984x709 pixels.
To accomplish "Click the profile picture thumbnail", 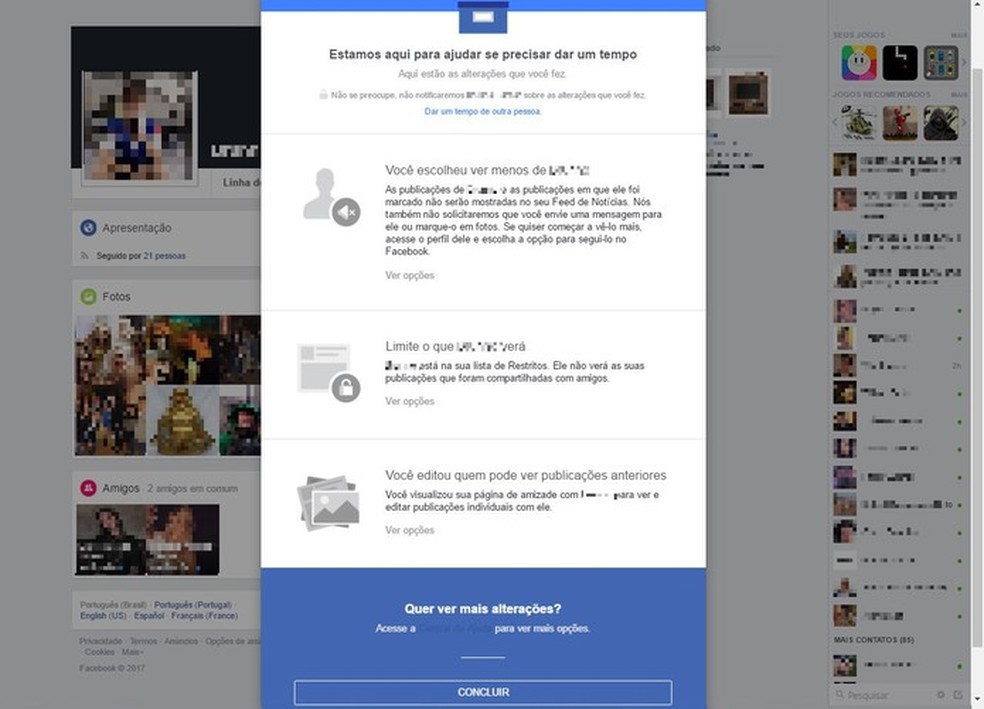I will [x=140, y=126].
